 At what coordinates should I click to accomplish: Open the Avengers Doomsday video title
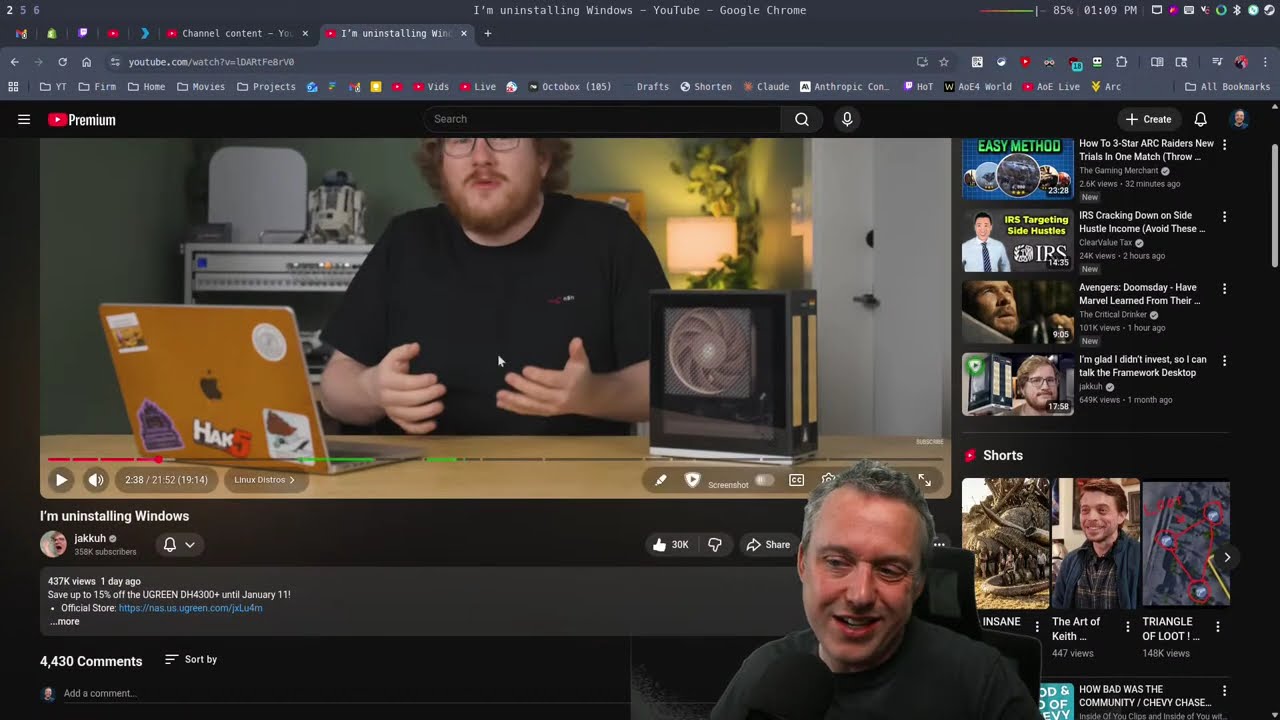point(1140,294)
